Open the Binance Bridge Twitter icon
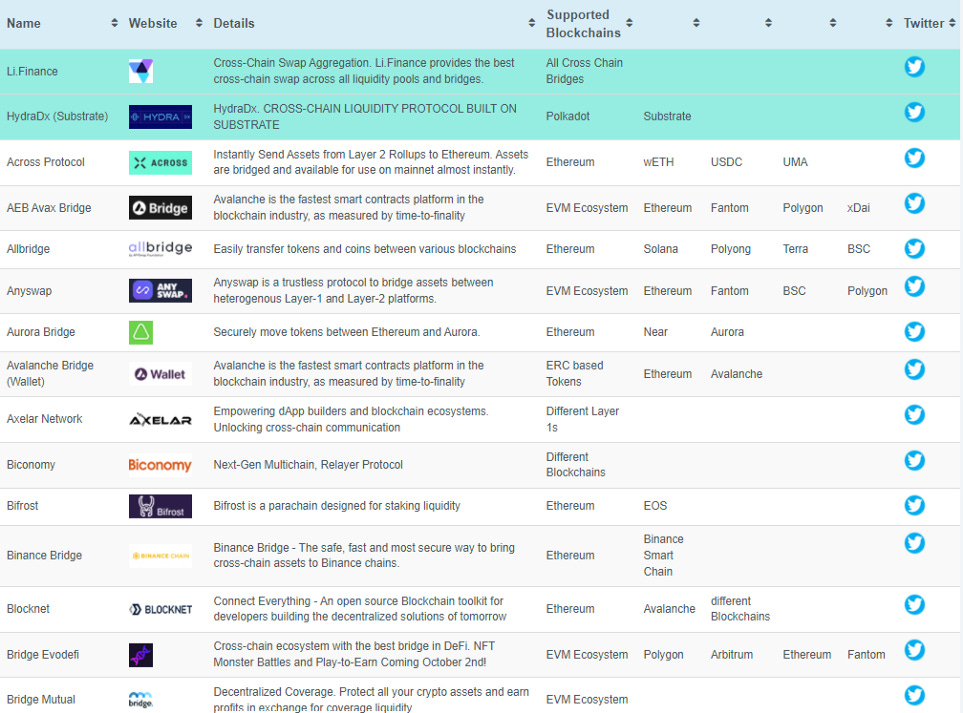The image size is (963, 713). click(x=914, y=543)
